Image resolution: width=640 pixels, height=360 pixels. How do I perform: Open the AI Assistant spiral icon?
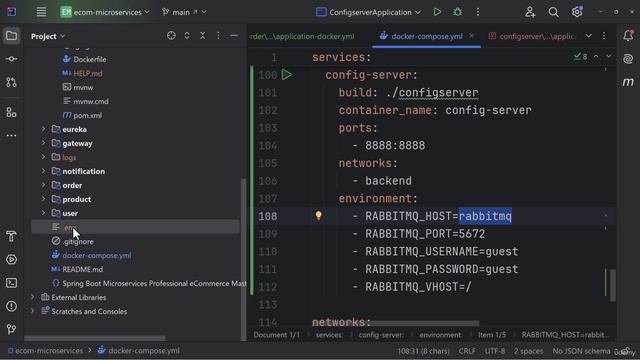point(628,59)
